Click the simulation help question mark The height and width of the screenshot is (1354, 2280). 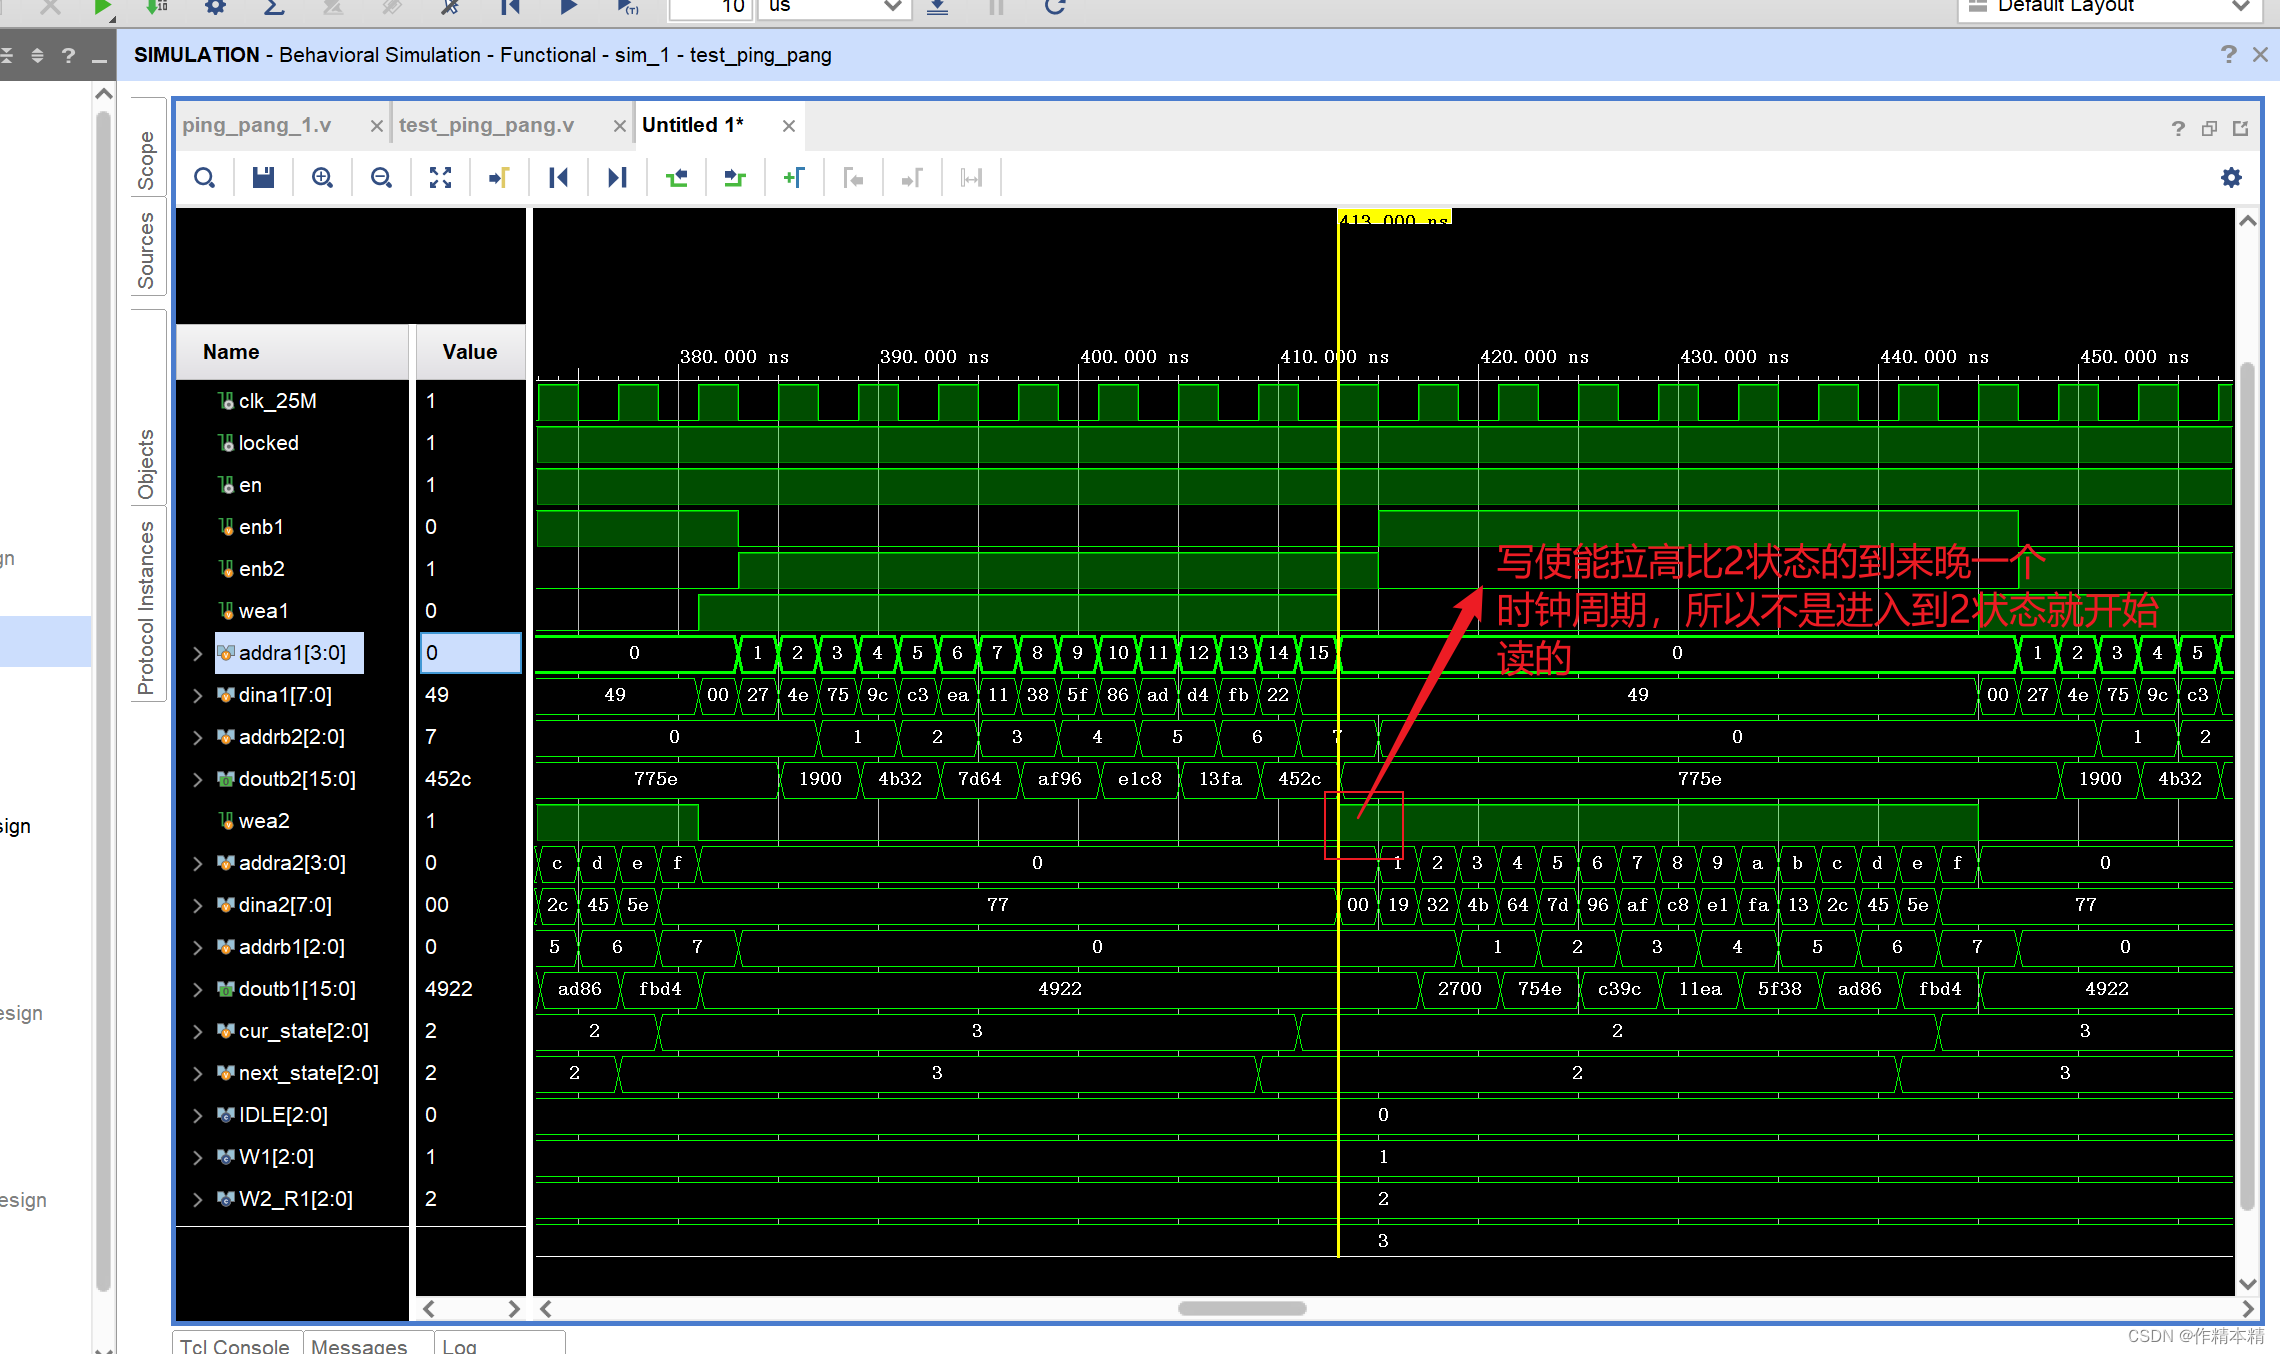[2228, 54]
